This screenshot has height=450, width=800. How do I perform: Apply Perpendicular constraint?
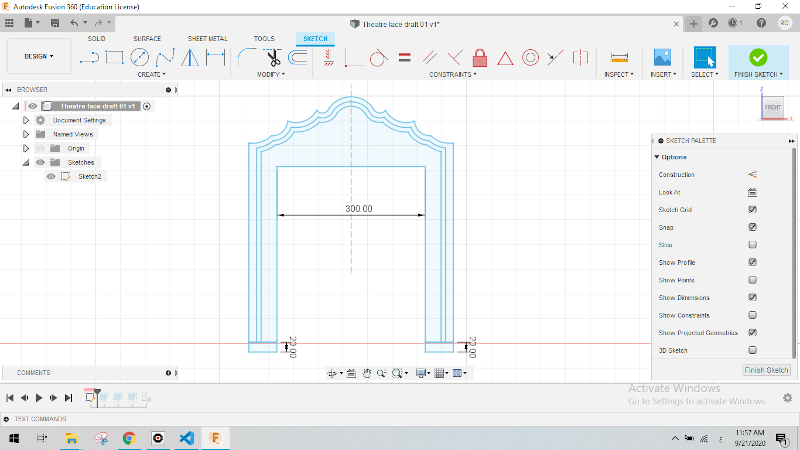(x=454, y=58)
